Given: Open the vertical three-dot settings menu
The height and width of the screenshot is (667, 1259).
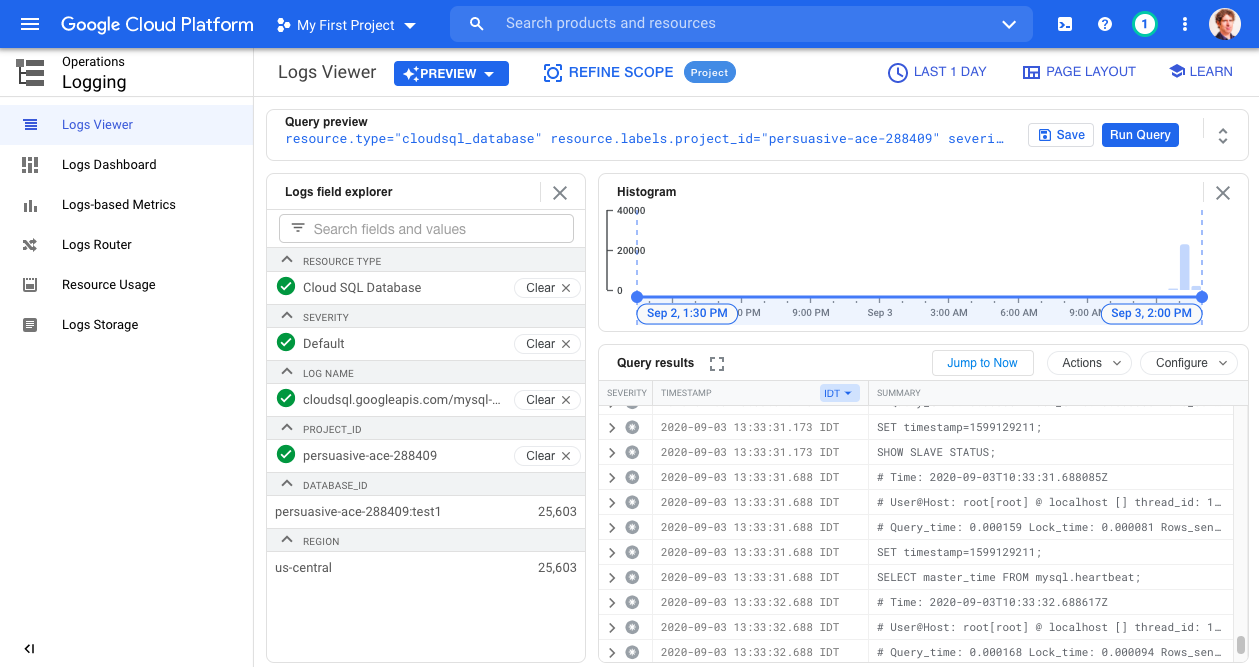Looking at the screenshot, I should coord(1185,24).
